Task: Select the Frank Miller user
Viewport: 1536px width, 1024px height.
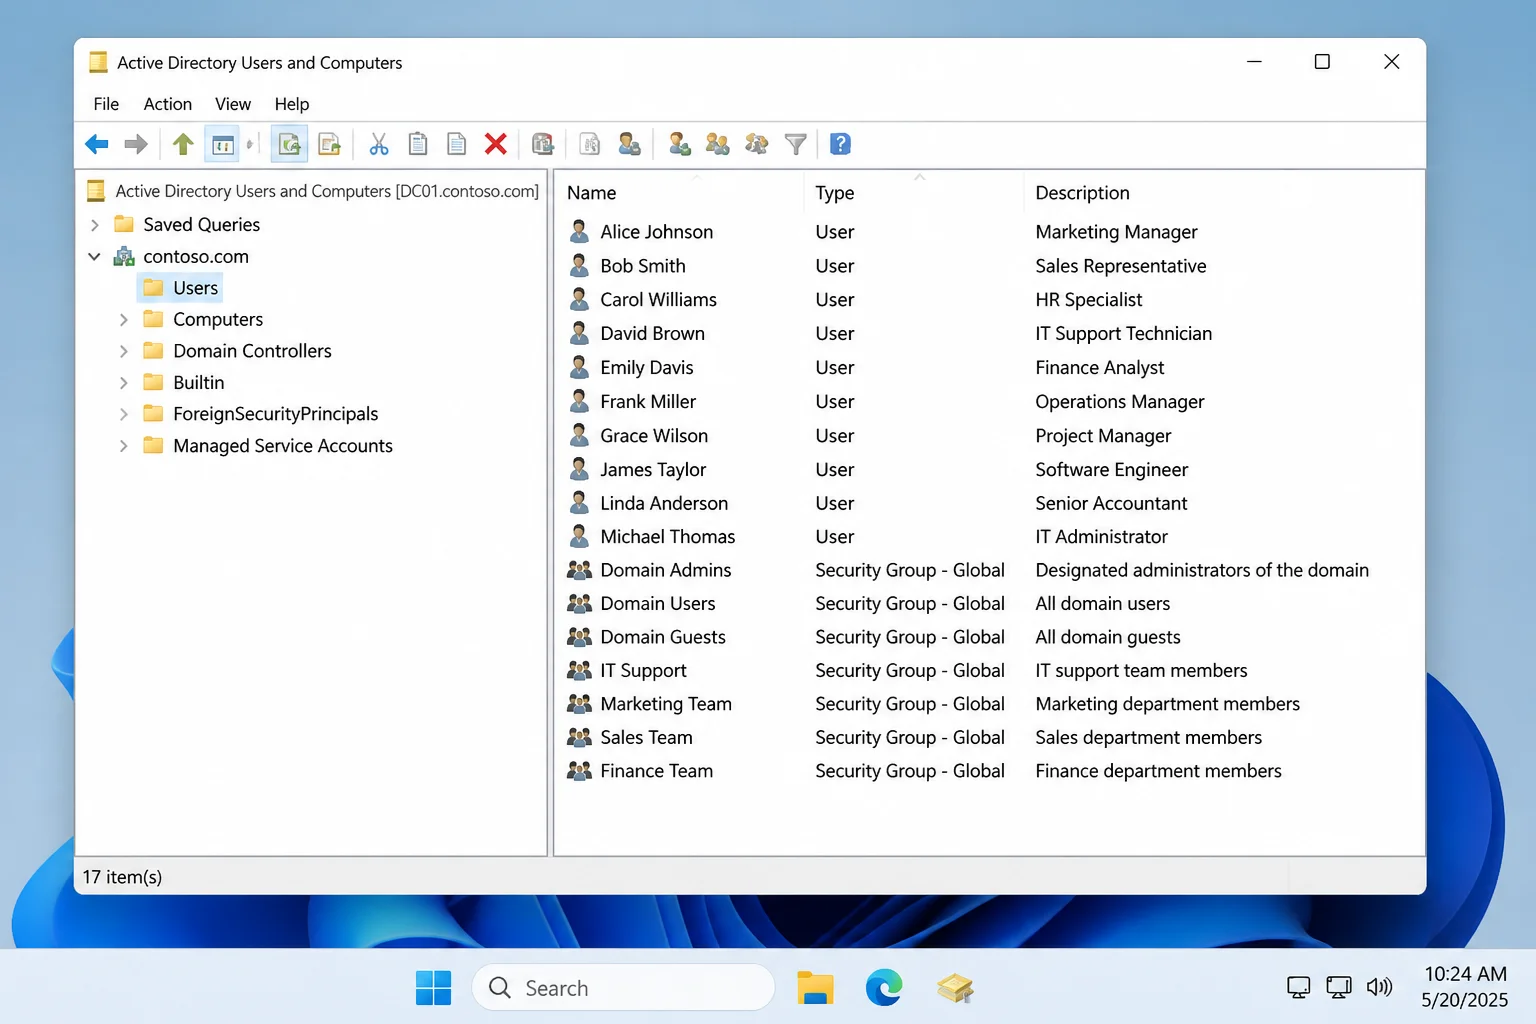Action: pyautogui.click(x=990, y=402)
